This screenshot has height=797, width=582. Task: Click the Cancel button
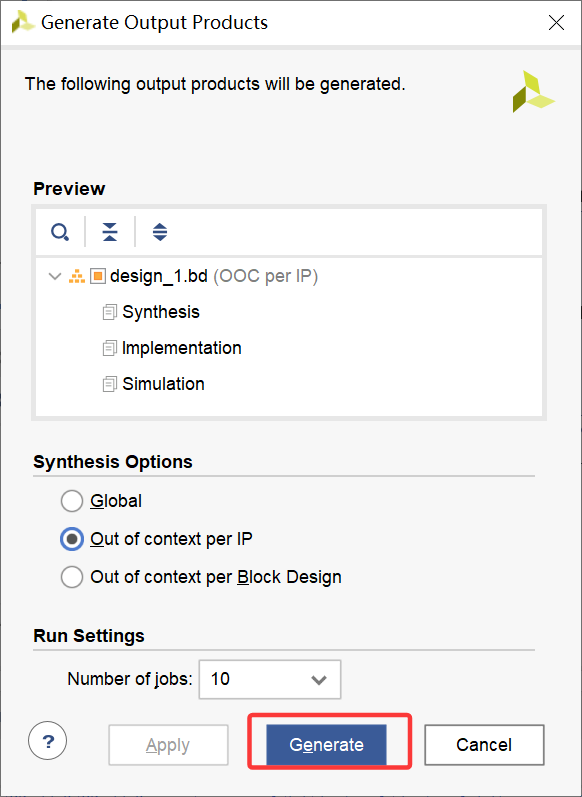(x=484, y=745)
